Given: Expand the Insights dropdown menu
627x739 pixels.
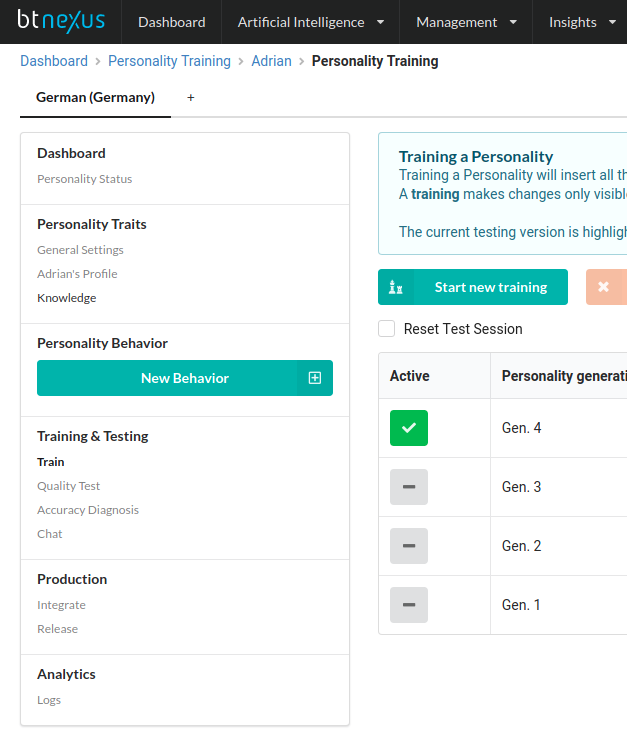Looking at the screenshot, I should point(581,22).
